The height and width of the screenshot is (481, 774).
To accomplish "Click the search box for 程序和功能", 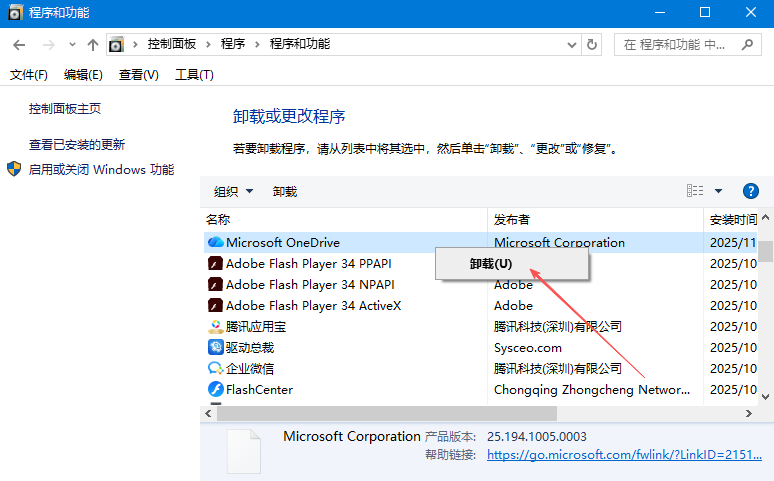I will pyautogui.click(x=680, y=45).
